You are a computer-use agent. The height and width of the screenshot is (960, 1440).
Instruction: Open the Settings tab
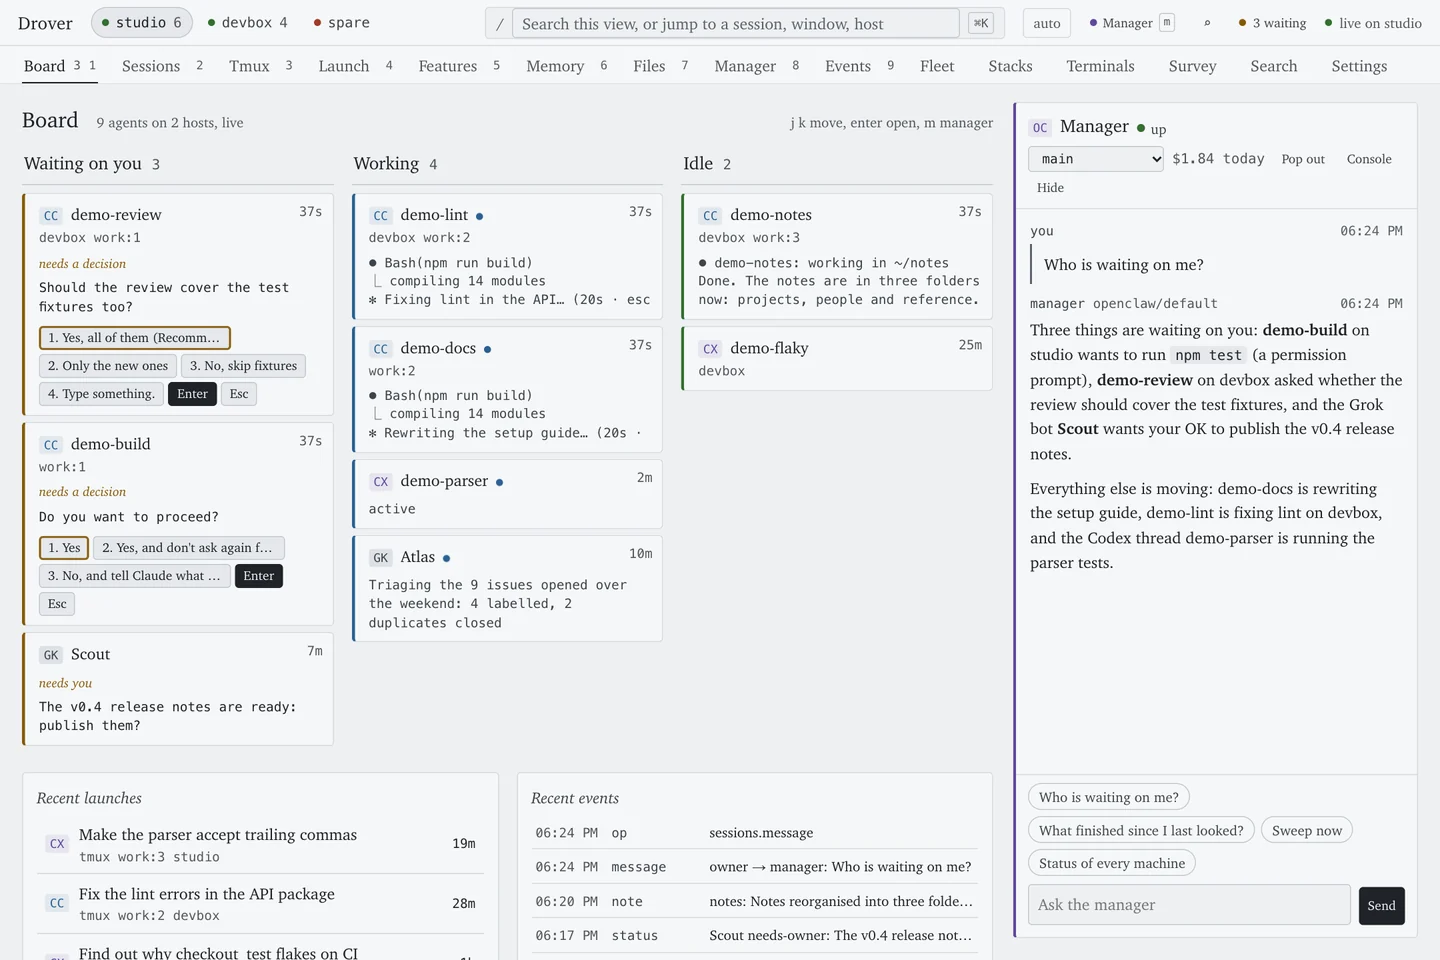(x=1359, y=66)
